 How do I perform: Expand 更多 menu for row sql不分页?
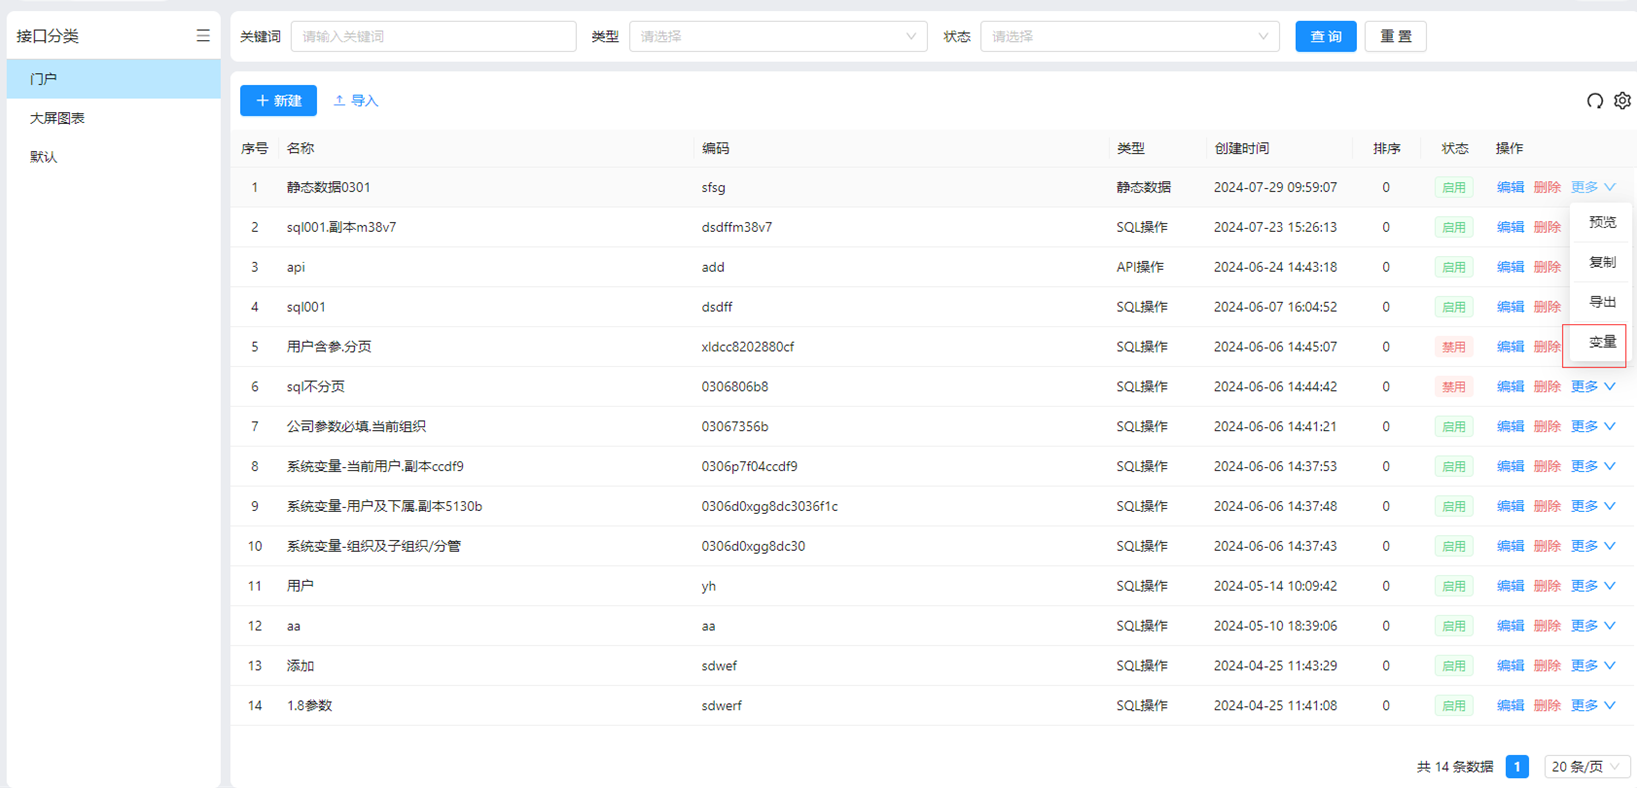(x=1592, y=387)
